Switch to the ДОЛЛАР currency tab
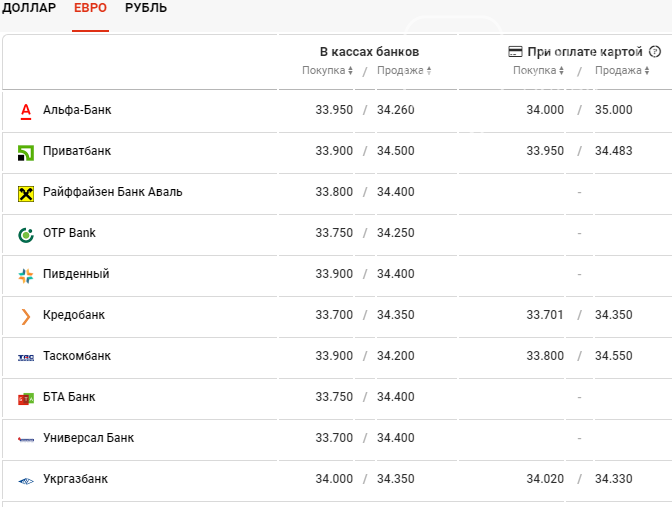Image resolution: width=672 pixels, height=507 pixels. (x=29, y=8)
